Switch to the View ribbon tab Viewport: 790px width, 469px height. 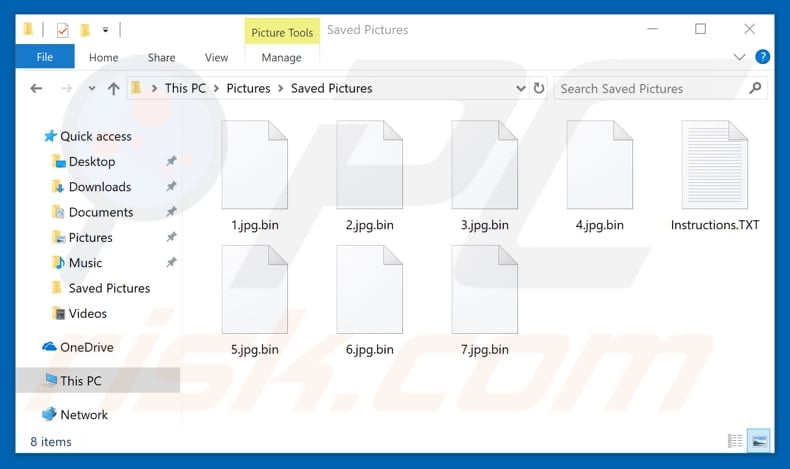click(x=216, y=57)
